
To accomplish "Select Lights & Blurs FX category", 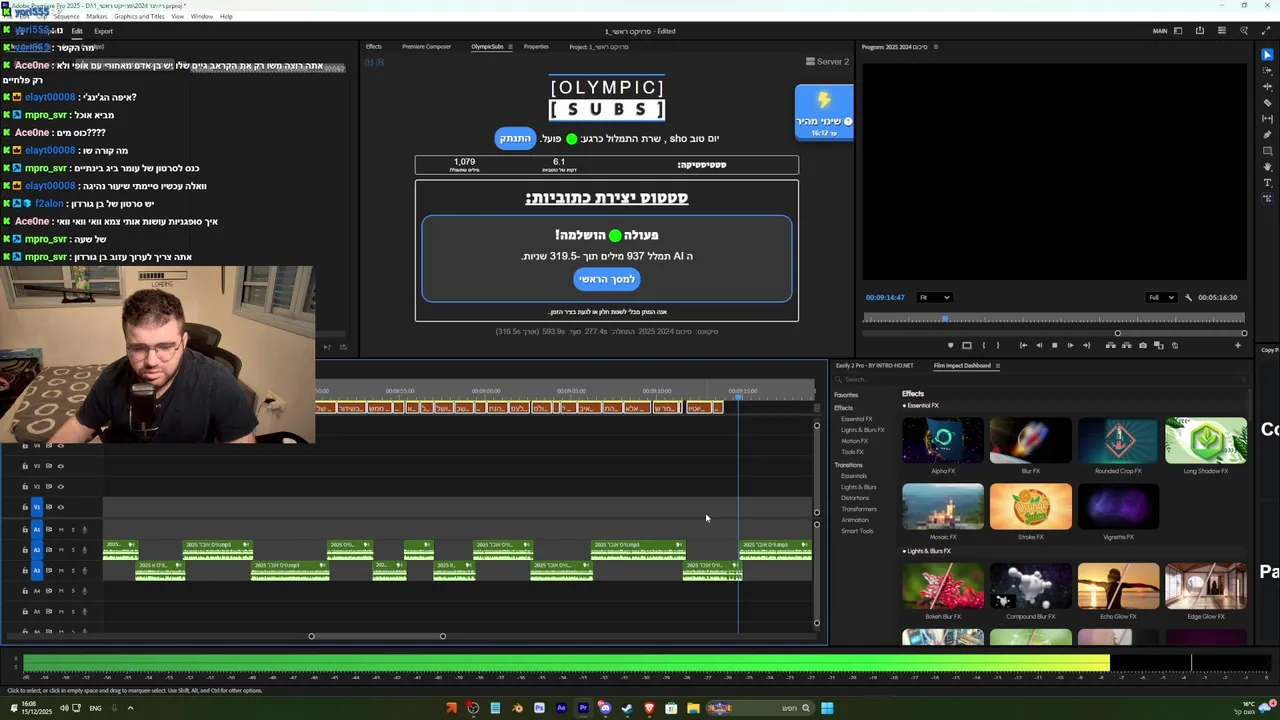I will 862,430.
